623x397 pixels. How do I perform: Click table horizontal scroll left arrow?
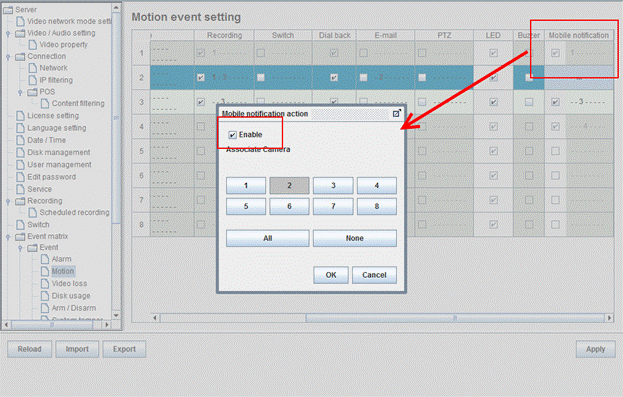155,318
